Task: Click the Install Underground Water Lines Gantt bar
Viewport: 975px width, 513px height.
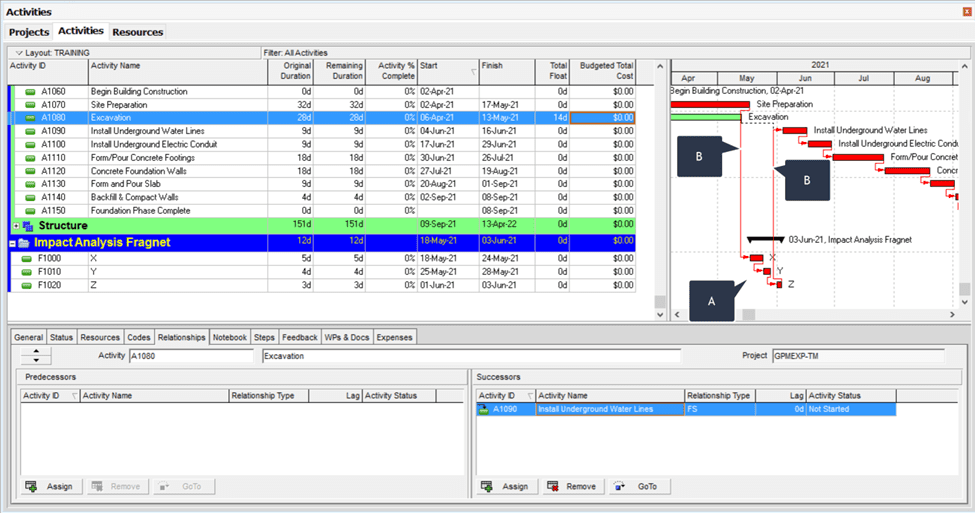Action: pyautogui.click(x=795, y=131)
